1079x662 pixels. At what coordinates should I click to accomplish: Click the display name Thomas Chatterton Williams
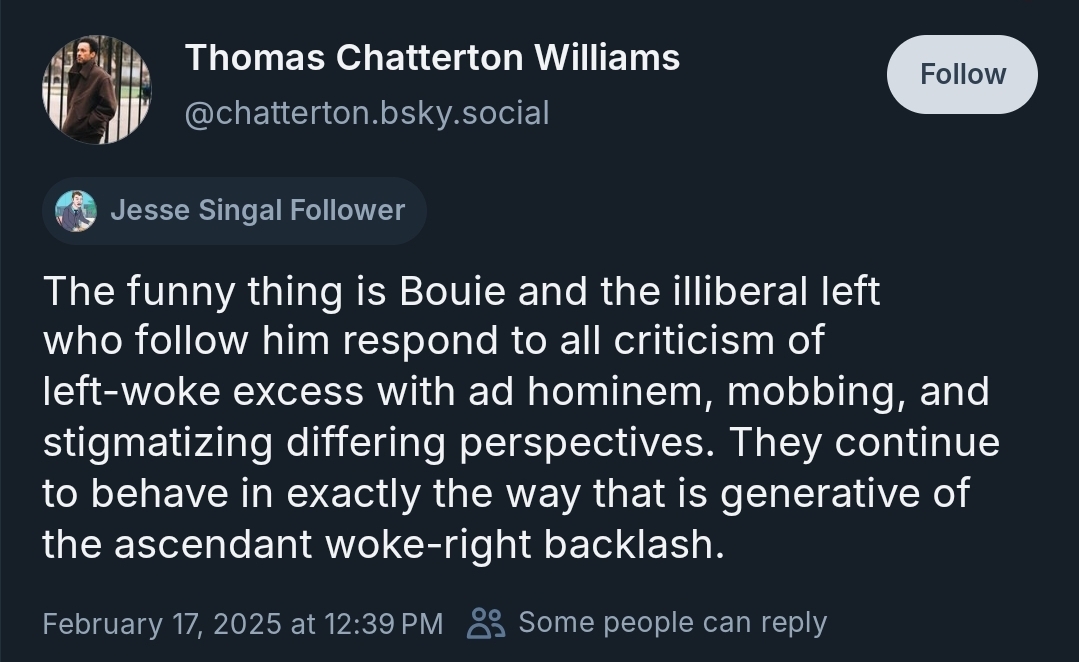click(432, 58)
